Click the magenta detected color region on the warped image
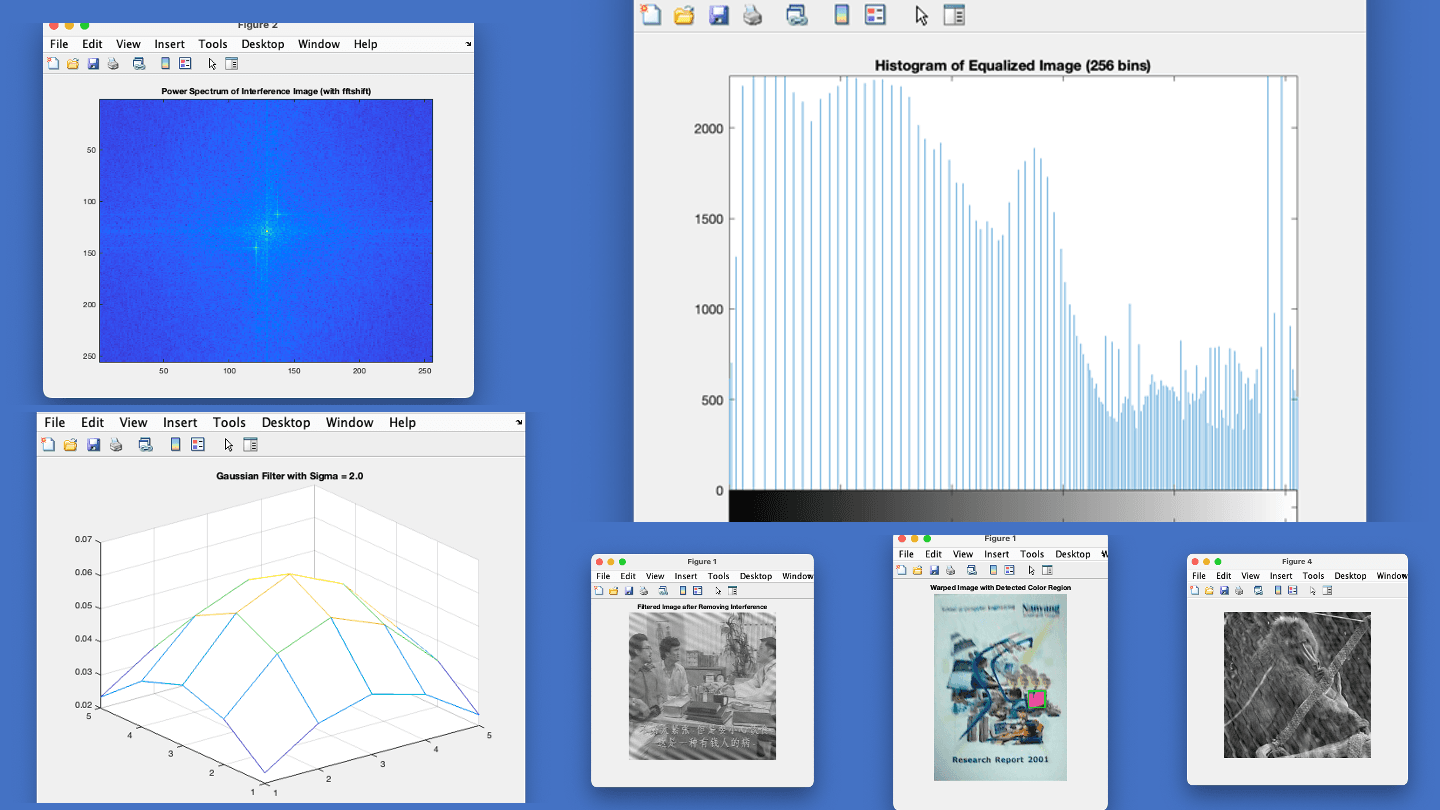This screenshot has height=810, width=1440. [x=1036, y=700]
